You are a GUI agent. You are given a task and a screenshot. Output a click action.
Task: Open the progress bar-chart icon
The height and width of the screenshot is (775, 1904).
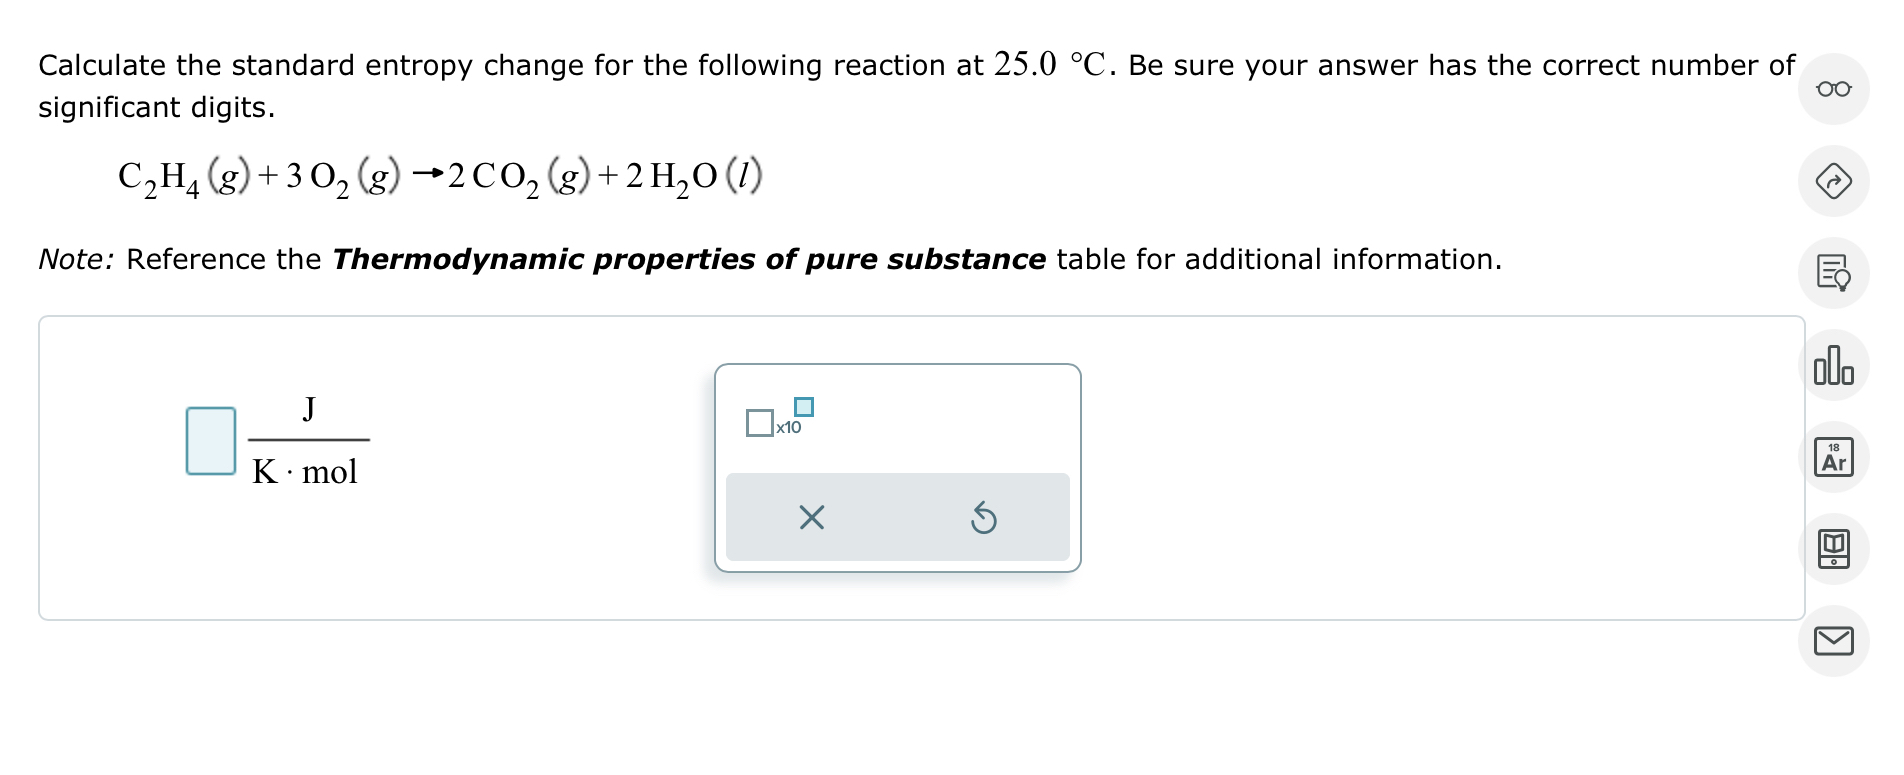pos(1836,366)
